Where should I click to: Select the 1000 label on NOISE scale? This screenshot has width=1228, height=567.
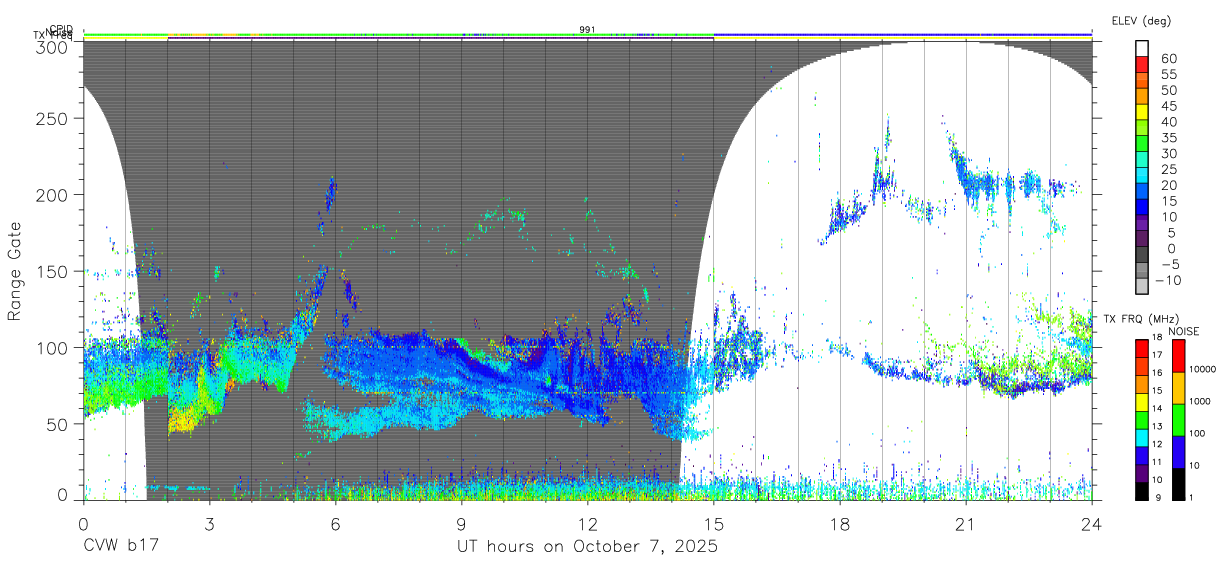click(1200, 402)
